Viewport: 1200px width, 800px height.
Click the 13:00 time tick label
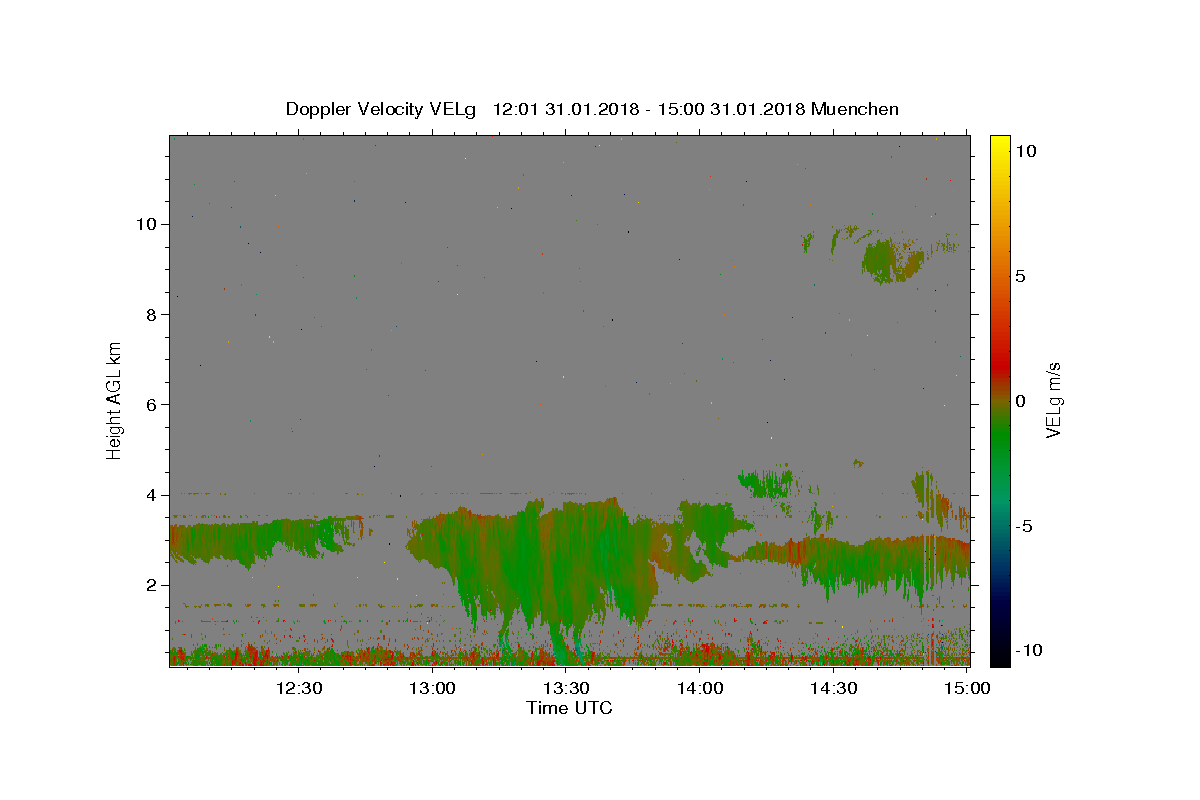[x=433, y=688]
